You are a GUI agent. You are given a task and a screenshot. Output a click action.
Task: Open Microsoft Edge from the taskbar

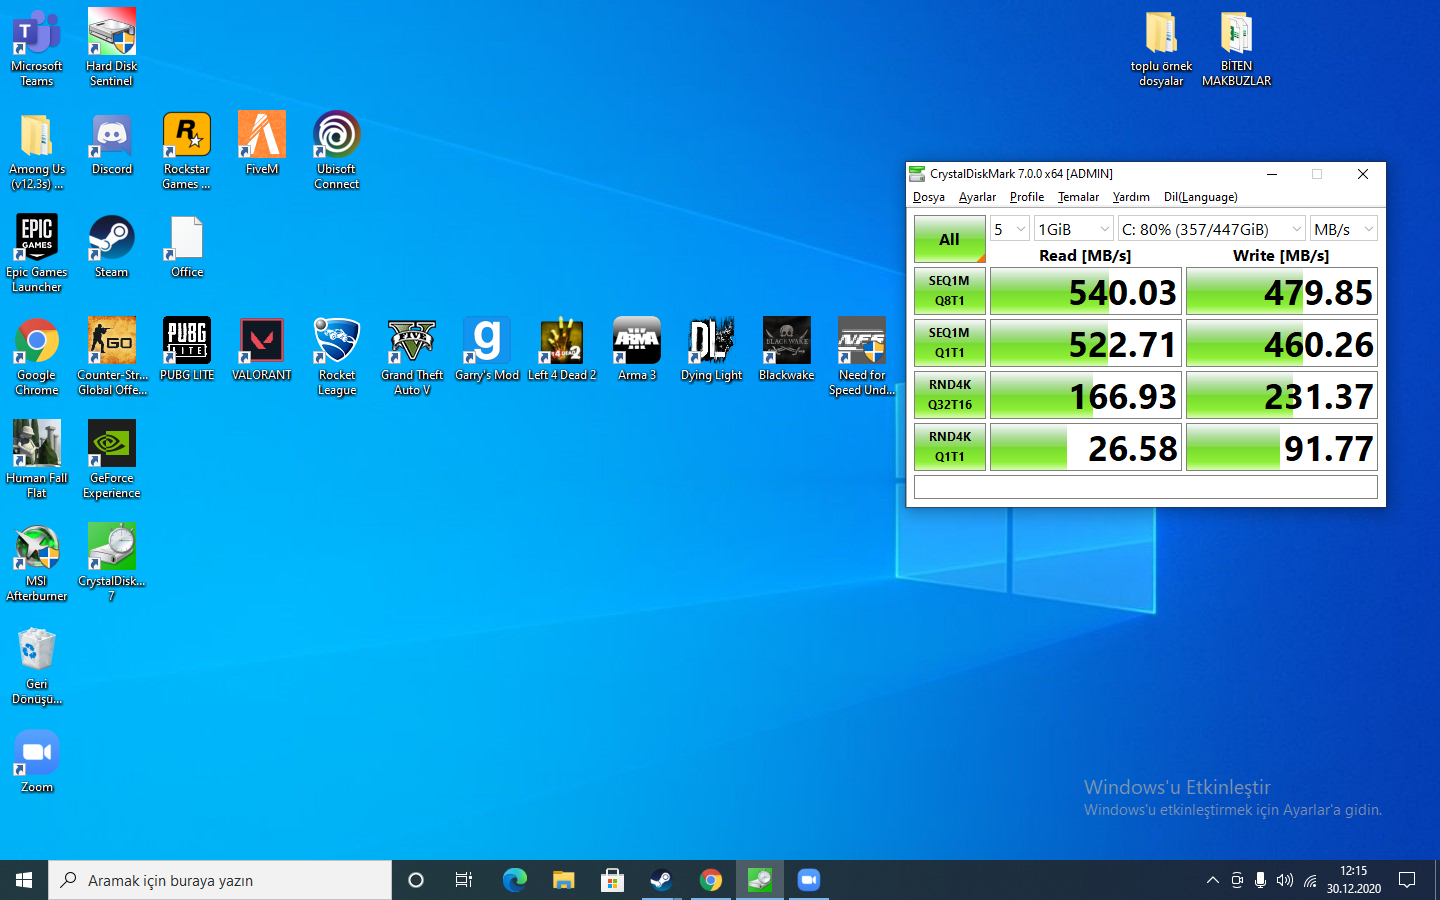515,880
